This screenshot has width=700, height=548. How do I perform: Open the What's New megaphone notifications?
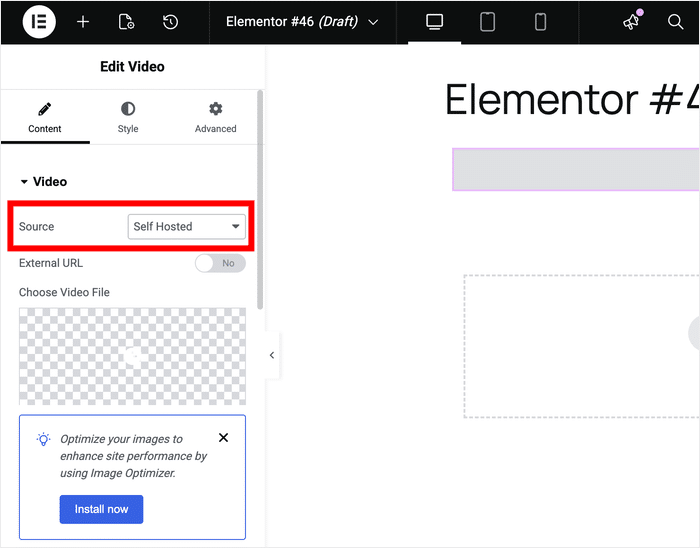pyautogui.click(x=632, y=21)
